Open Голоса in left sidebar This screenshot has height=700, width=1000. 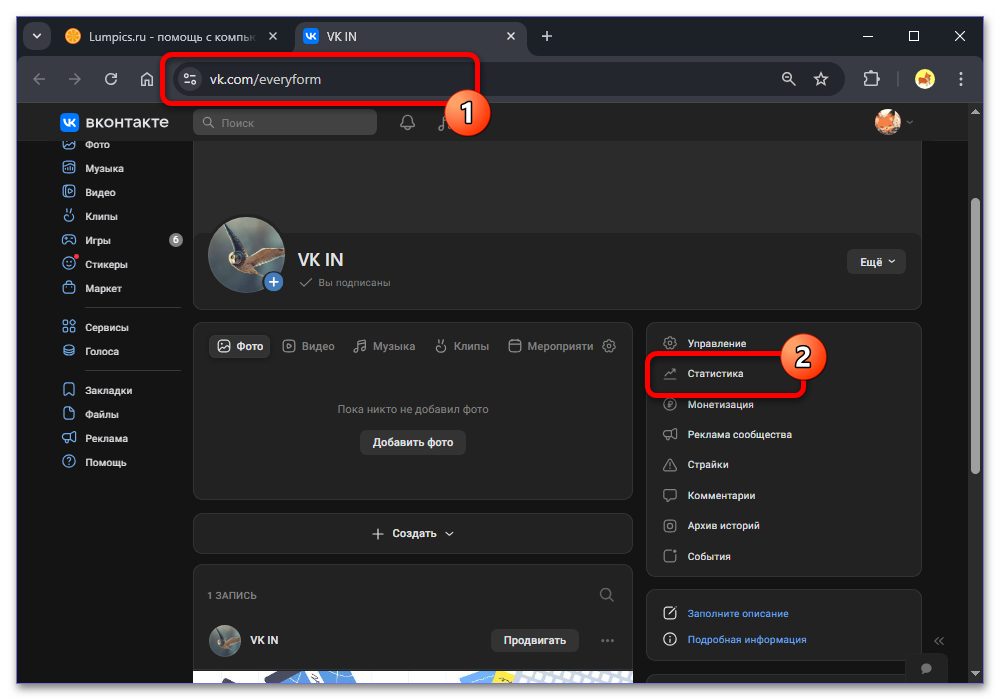[x=91, y=351]
